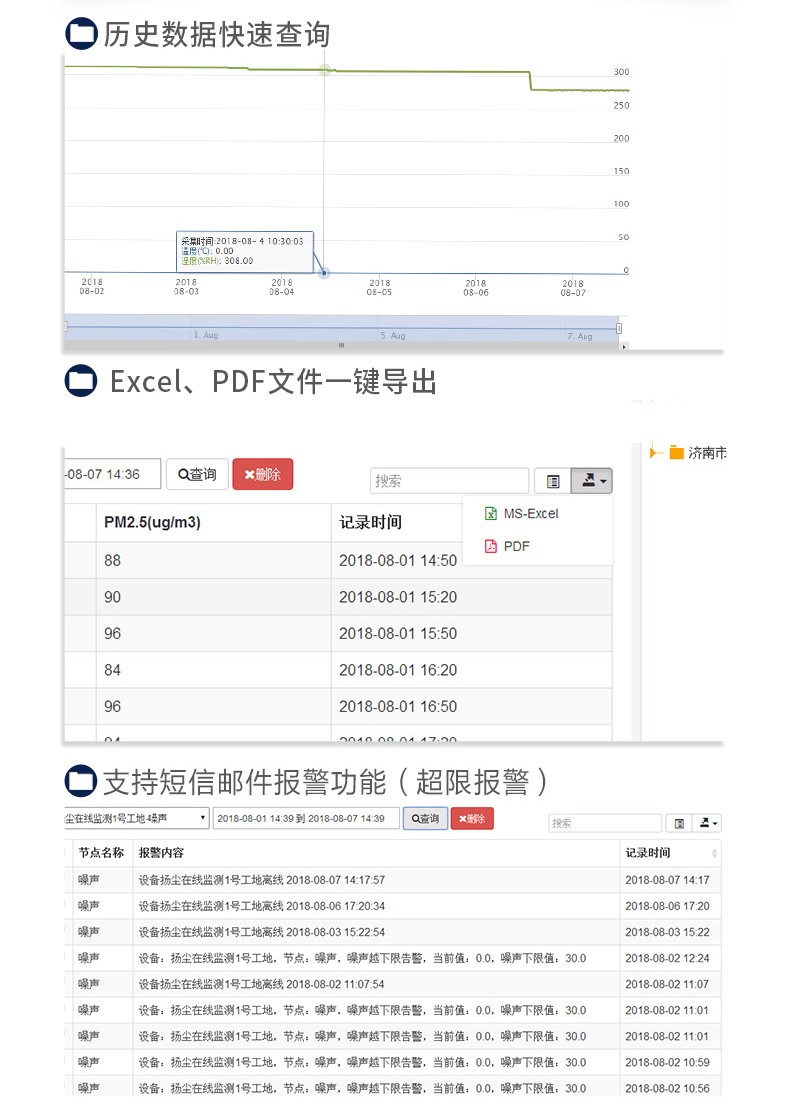Click search field in PM2.5 panel
This screenshot has width=790, height=1106.
[x=449, y=481]
